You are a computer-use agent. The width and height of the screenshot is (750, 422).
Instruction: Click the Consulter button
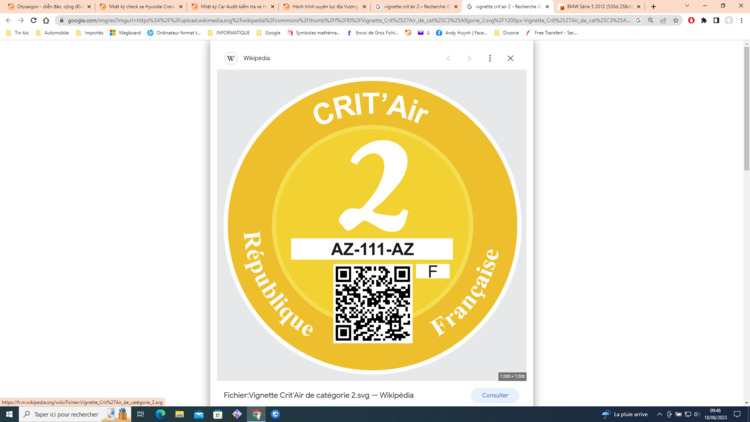(x=495, y=396)
